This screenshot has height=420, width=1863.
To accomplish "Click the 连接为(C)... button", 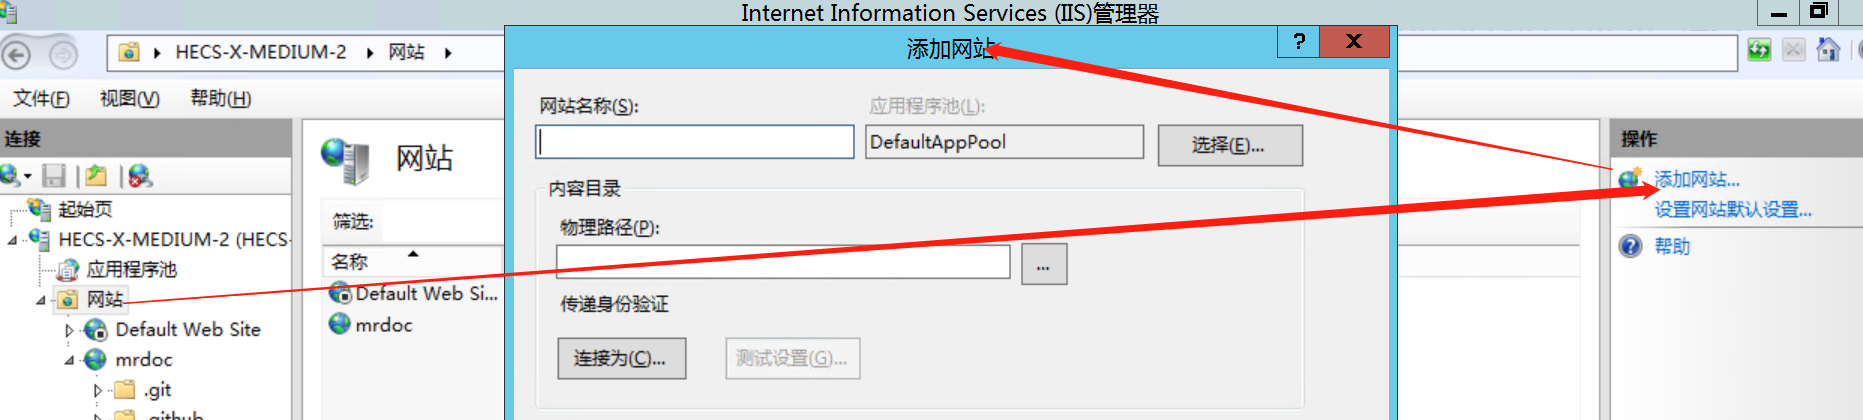I will [x=621, y=358].
